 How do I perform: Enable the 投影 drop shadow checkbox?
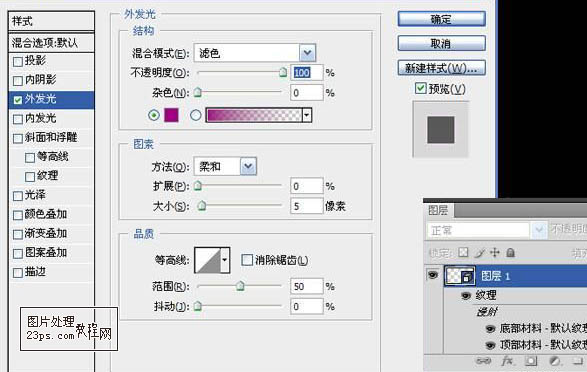18,61
